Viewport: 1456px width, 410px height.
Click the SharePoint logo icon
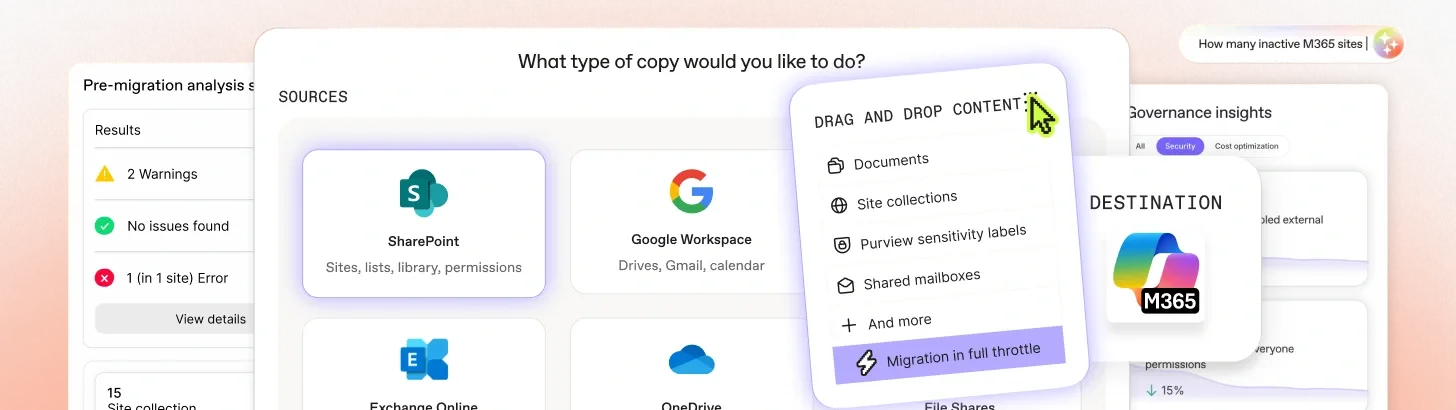pyautogui.click(x=423, y=193)
